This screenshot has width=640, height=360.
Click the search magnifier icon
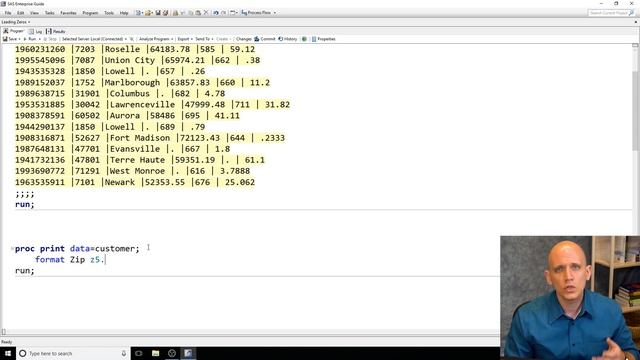[631, 13]
